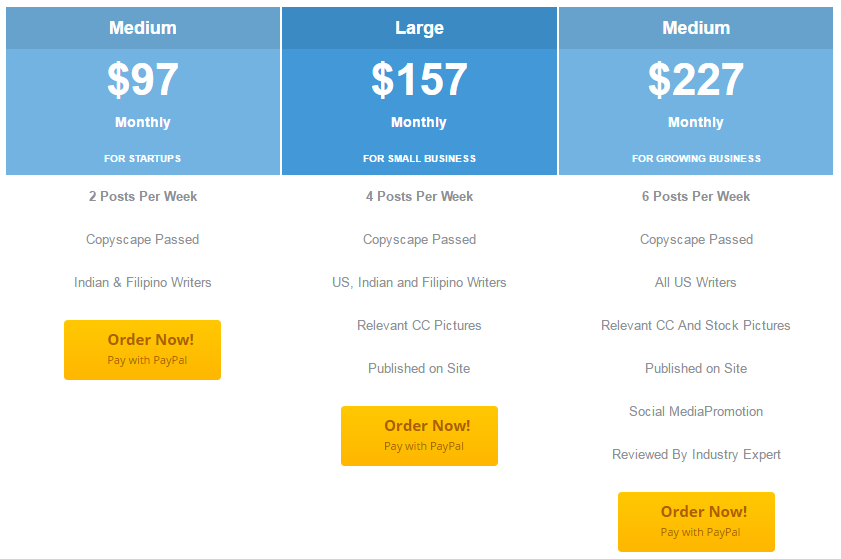Image resolution: width=841 pixels, height=559 pixels.
Task: Click Order Now under the $97 plan
Action: click(142, 350)
